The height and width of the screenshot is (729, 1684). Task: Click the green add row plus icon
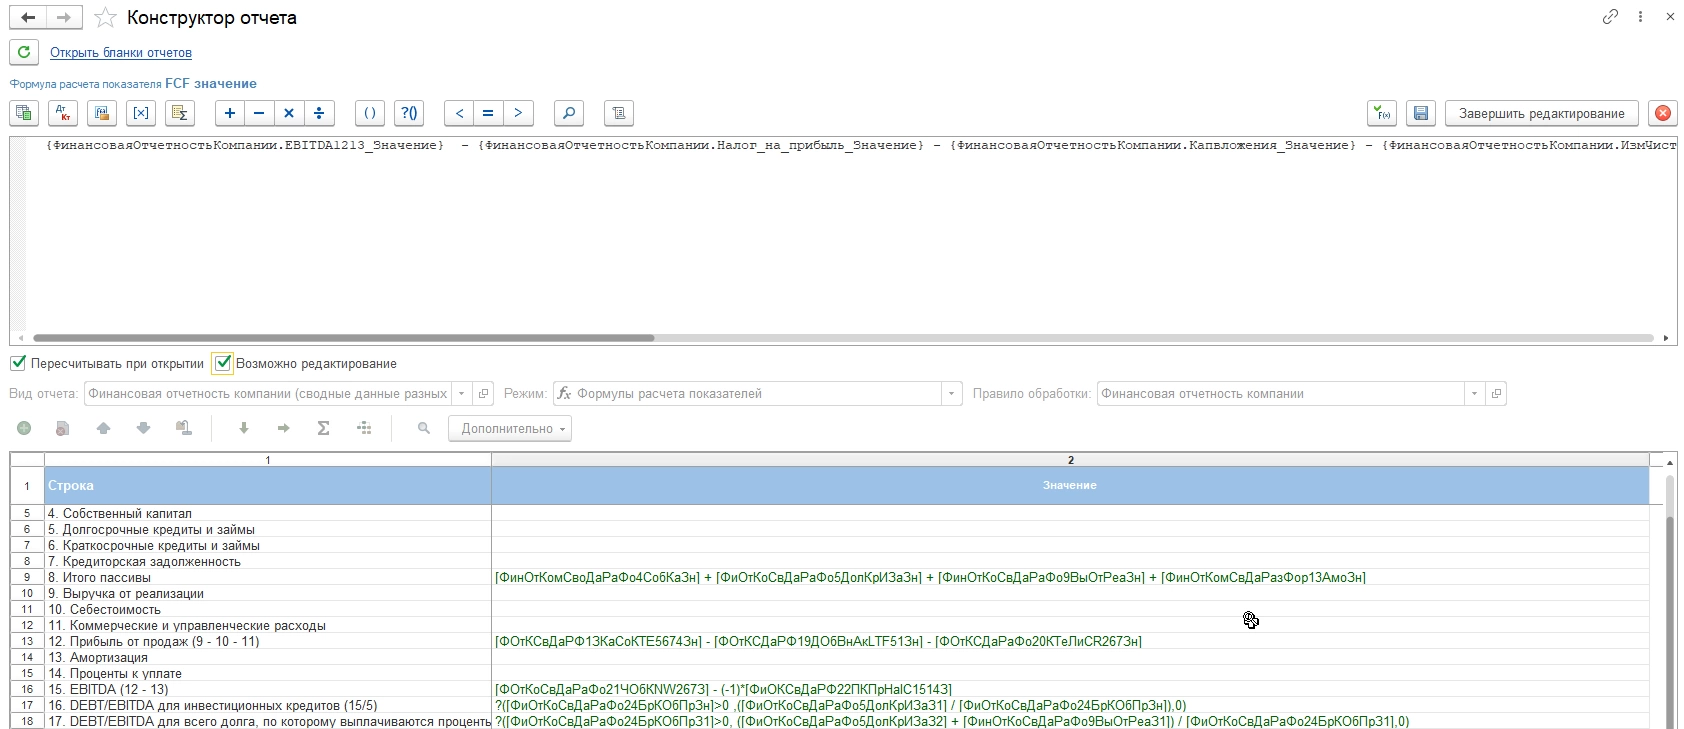tap(24, 428)
